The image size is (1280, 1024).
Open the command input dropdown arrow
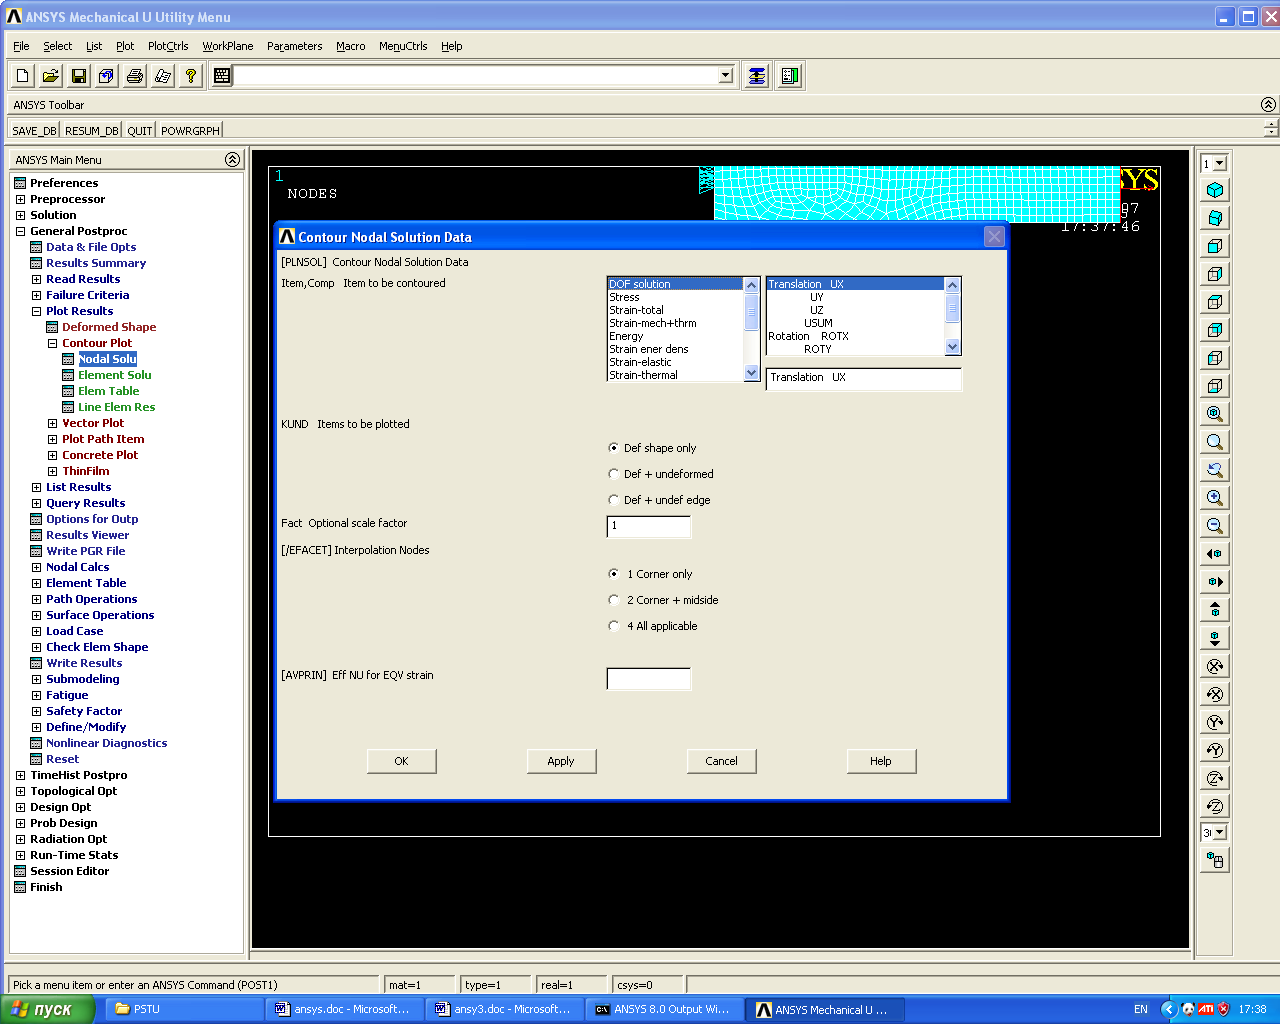click(x=726, y=76)
